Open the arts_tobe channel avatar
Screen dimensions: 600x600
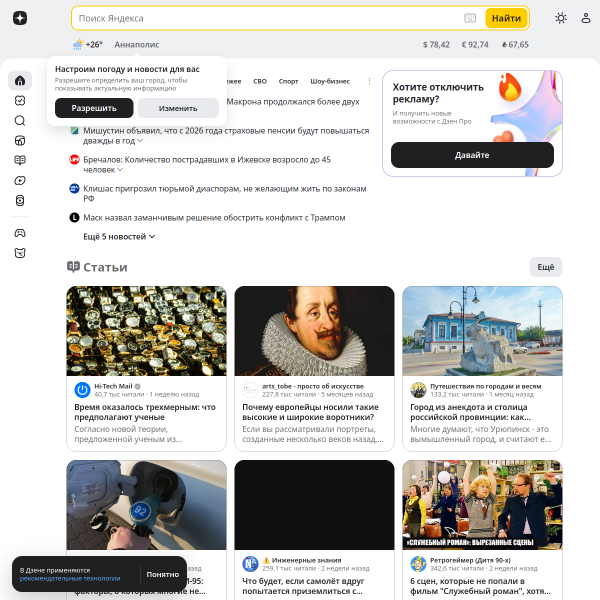click(250, 390)
